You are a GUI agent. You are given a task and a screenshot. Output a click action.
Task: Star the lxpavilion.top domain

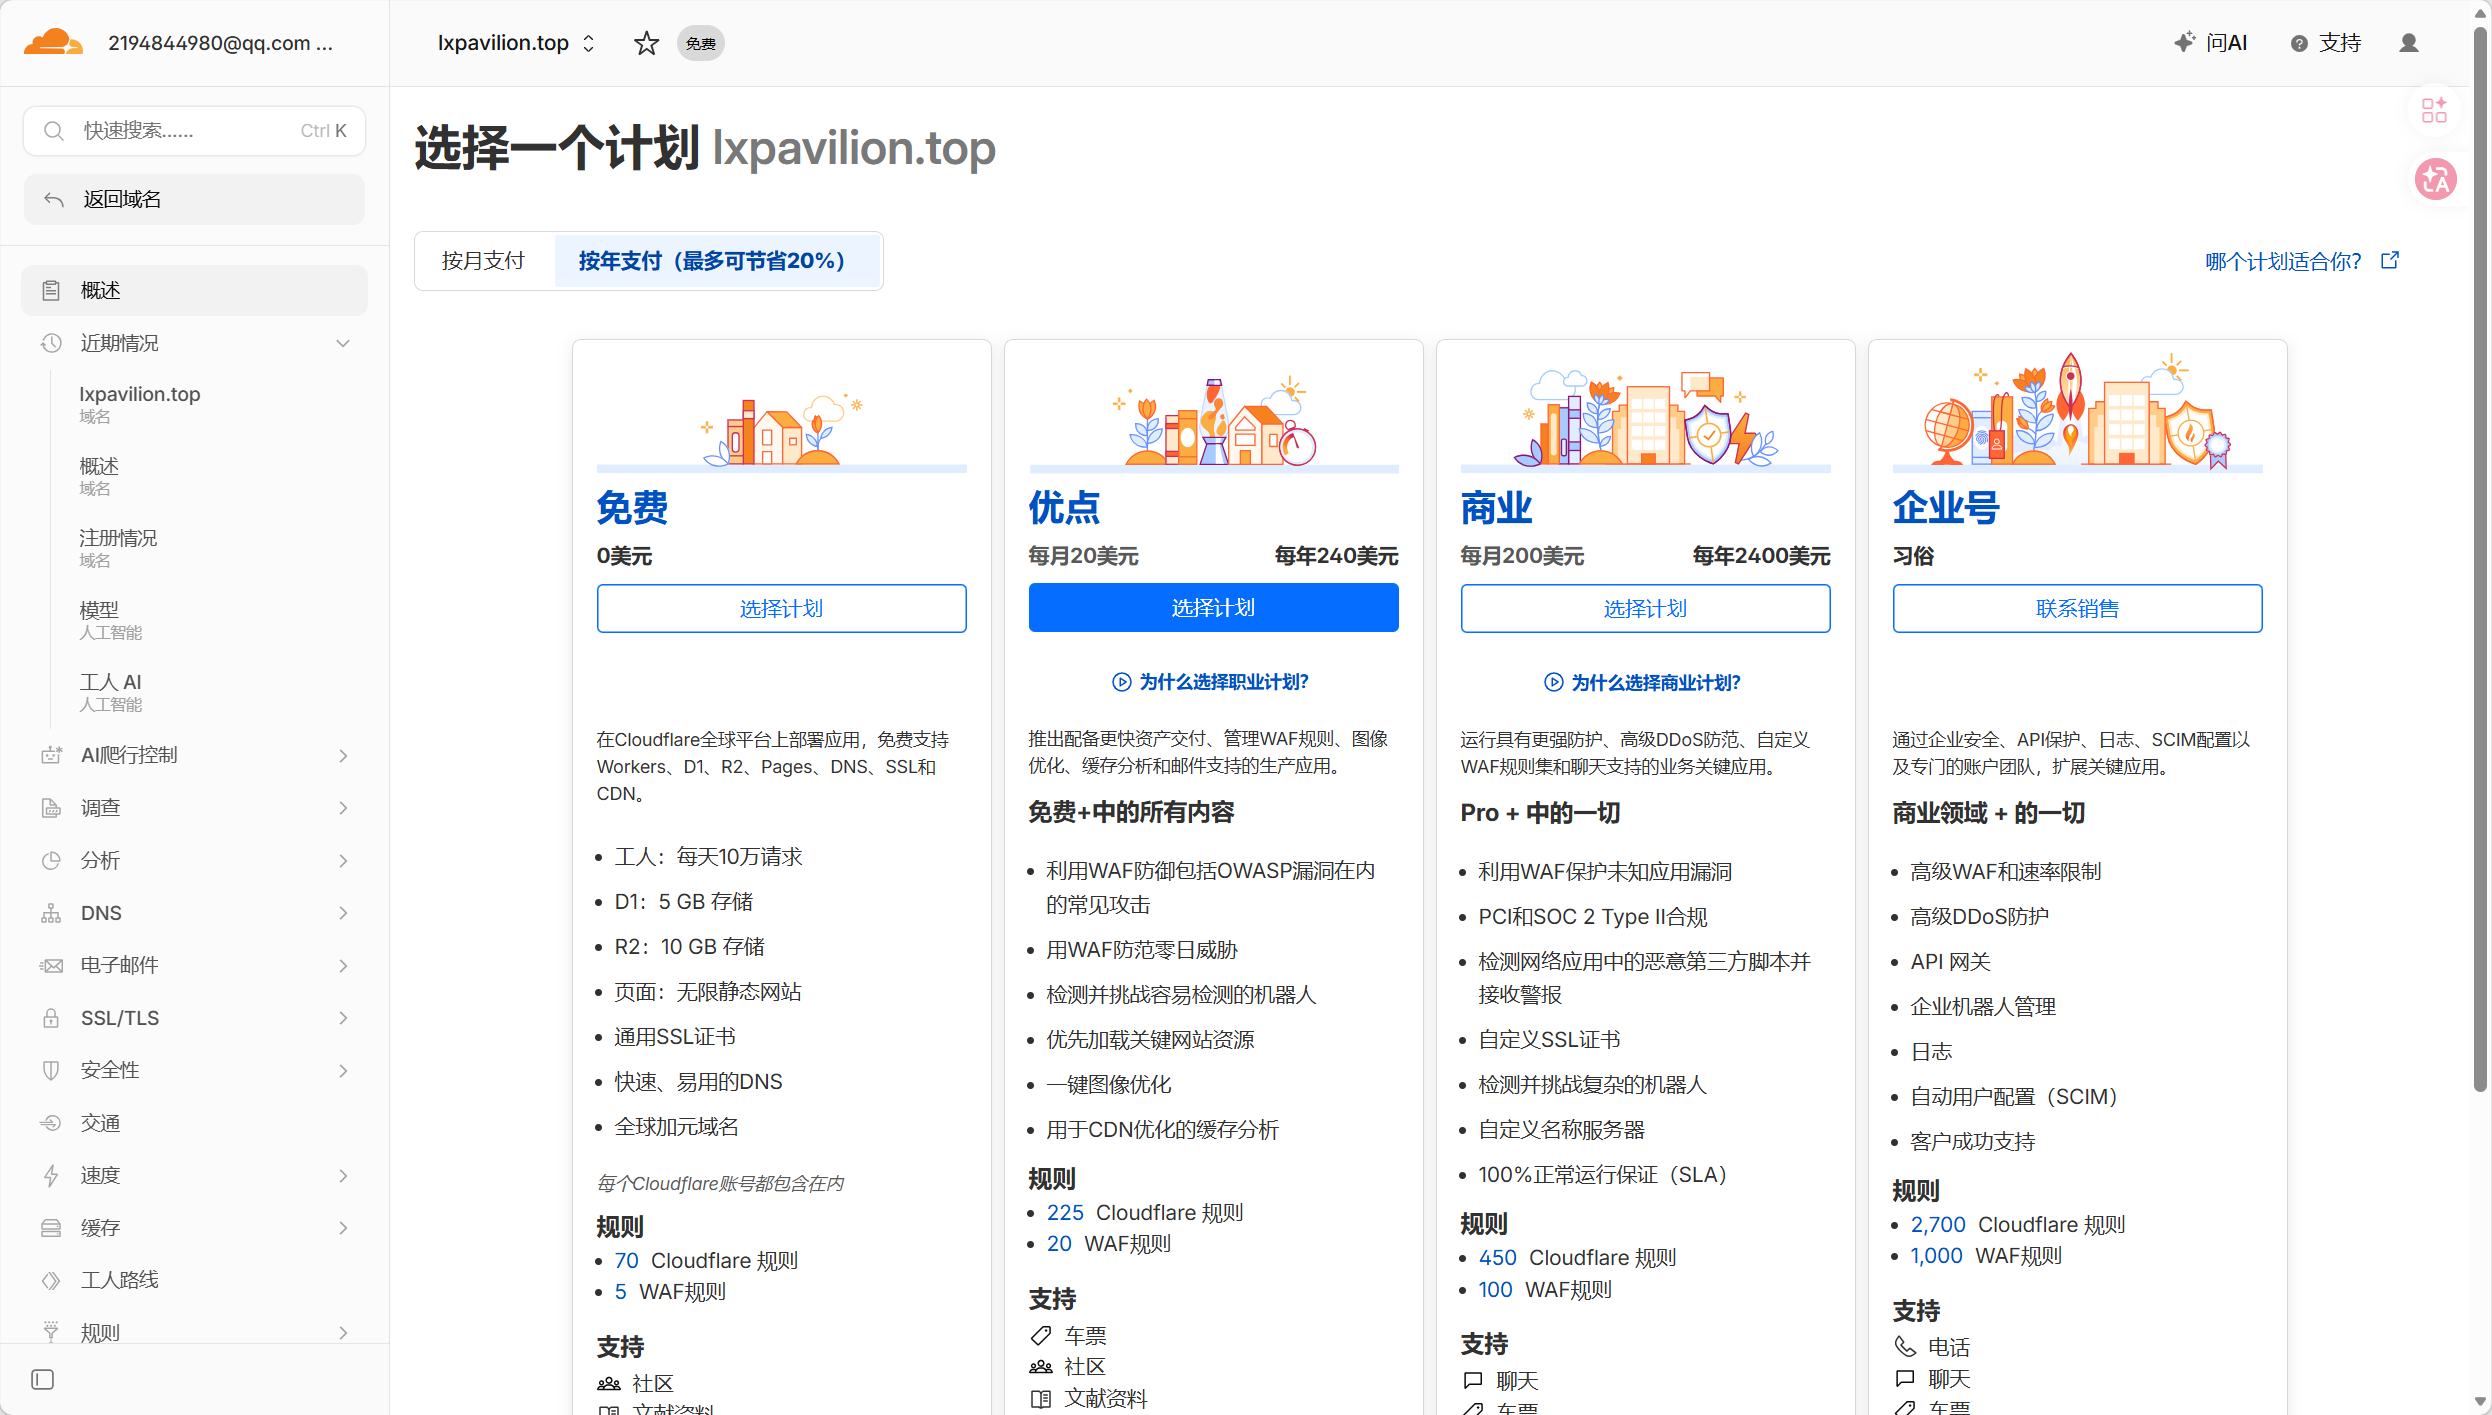646,43
